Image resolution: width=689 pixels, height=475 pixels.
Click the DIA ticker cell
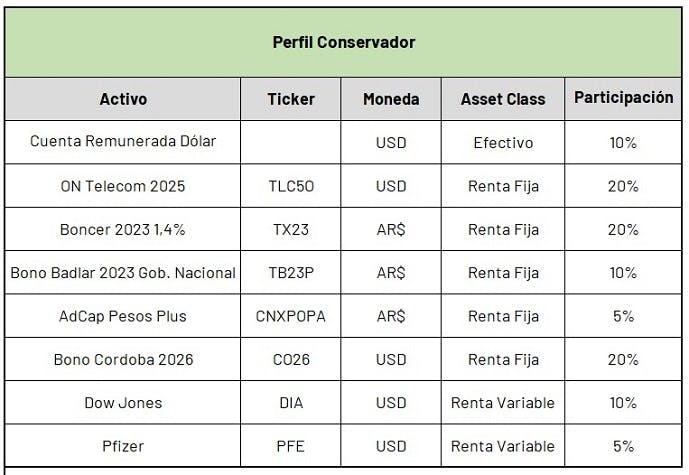[291, 402]
